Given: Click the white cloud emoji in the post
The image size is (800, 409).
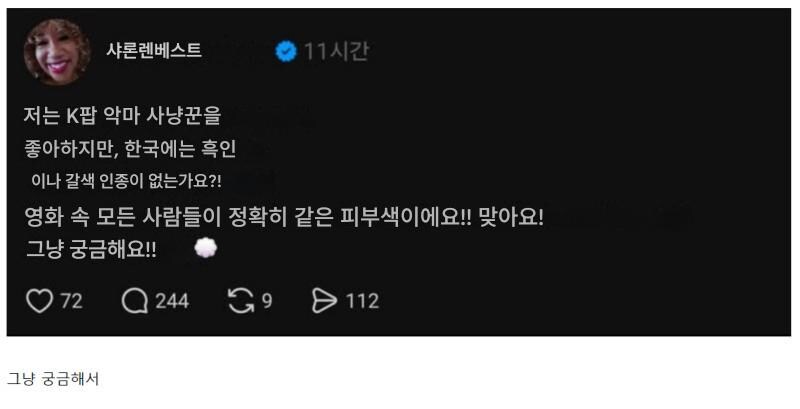Looking at the screenshot, I should pyautogui.click(x=206, y=248).
